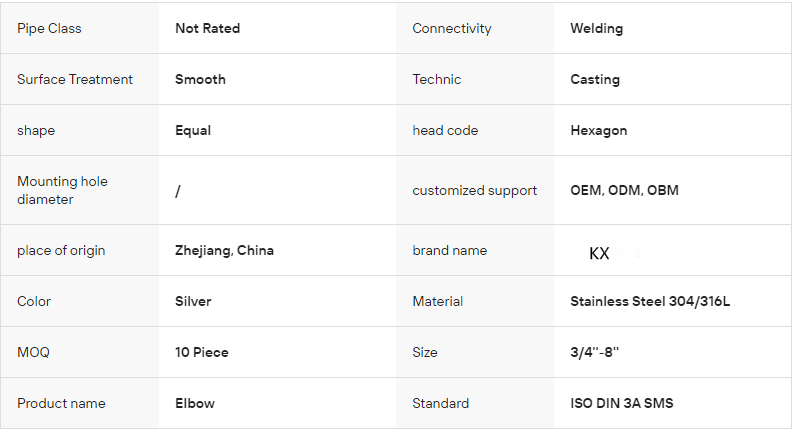Click Stainless Steel 304/316L material value
Viewport: 793px width, 432px height.
point(650,301)
